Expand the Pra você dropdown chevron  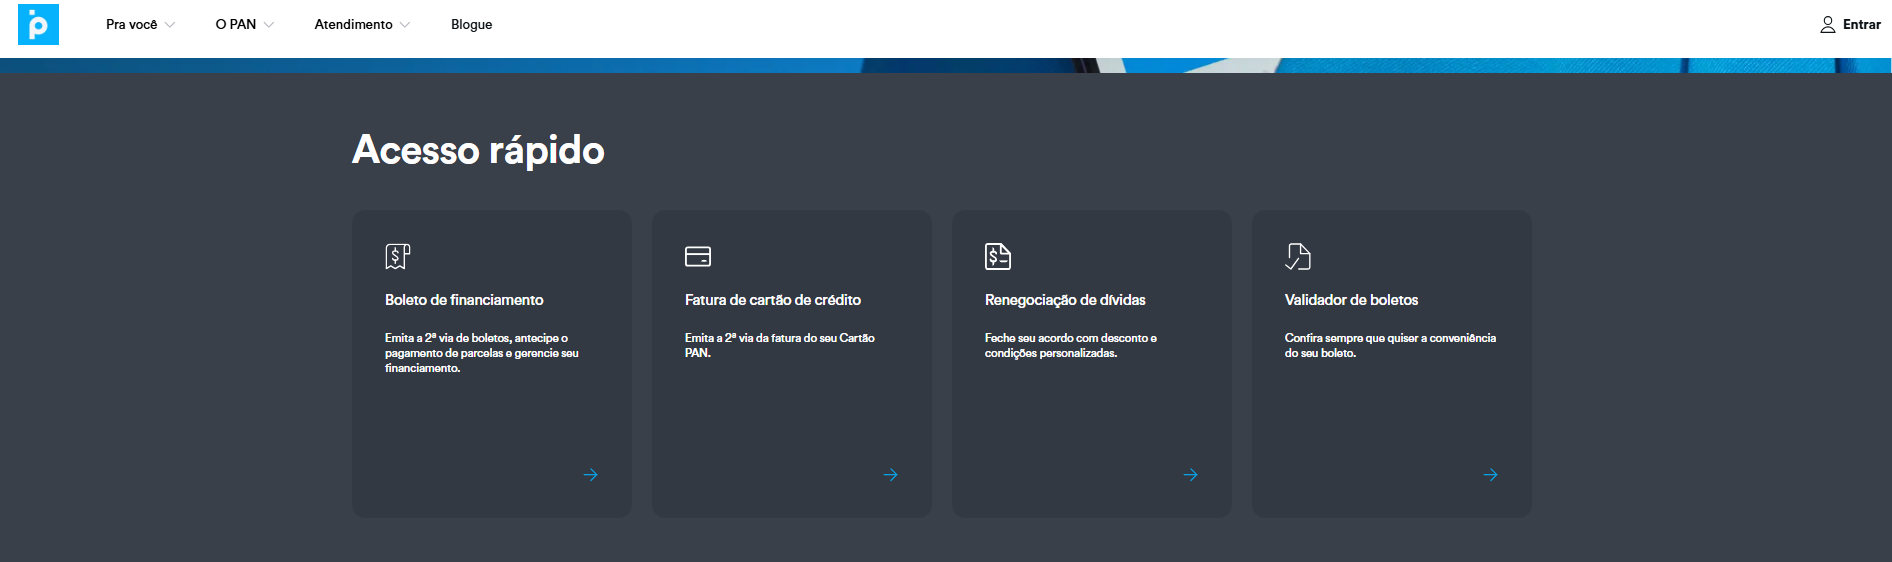point(170,25)
